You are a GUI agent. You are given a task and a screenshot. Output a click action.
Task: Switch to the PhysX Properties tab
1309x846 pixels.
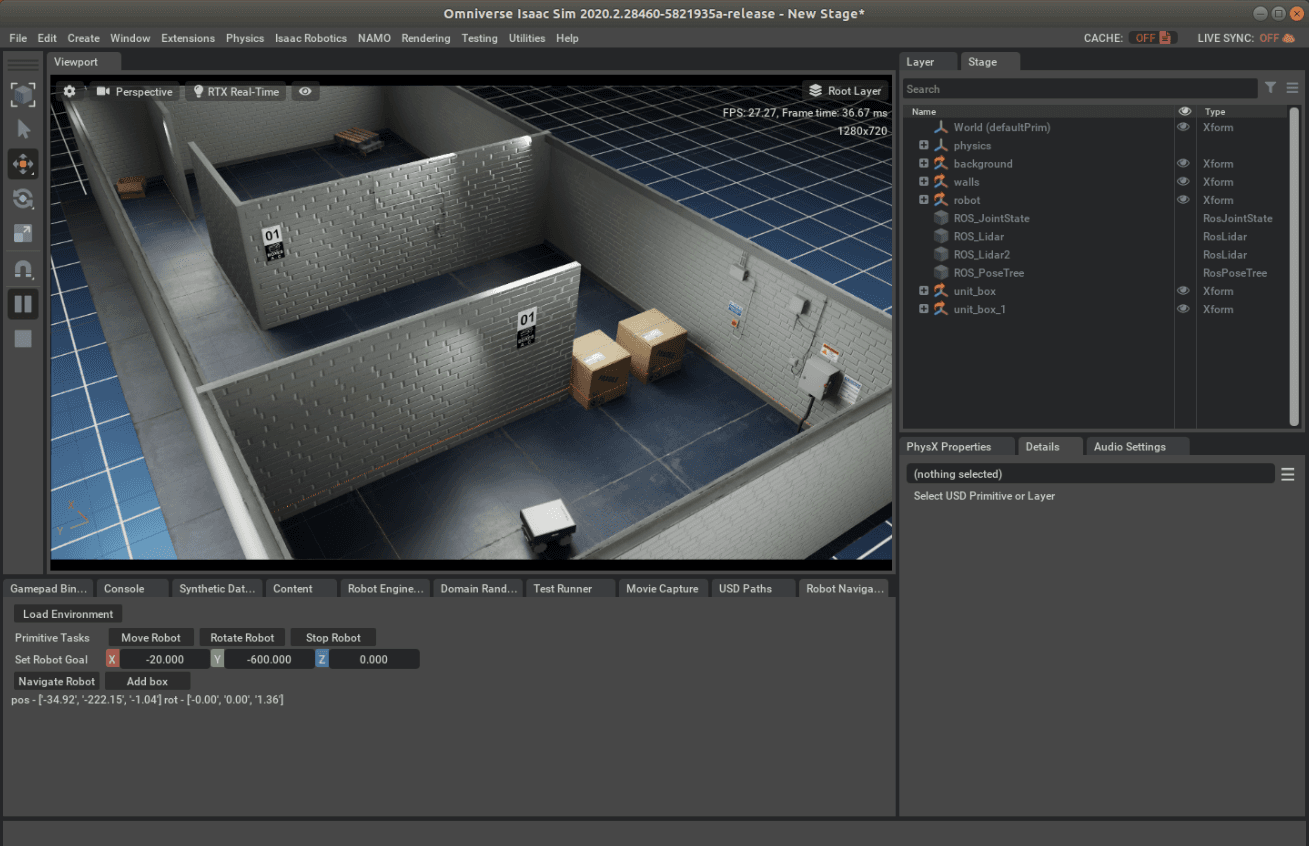click(956, 447)
